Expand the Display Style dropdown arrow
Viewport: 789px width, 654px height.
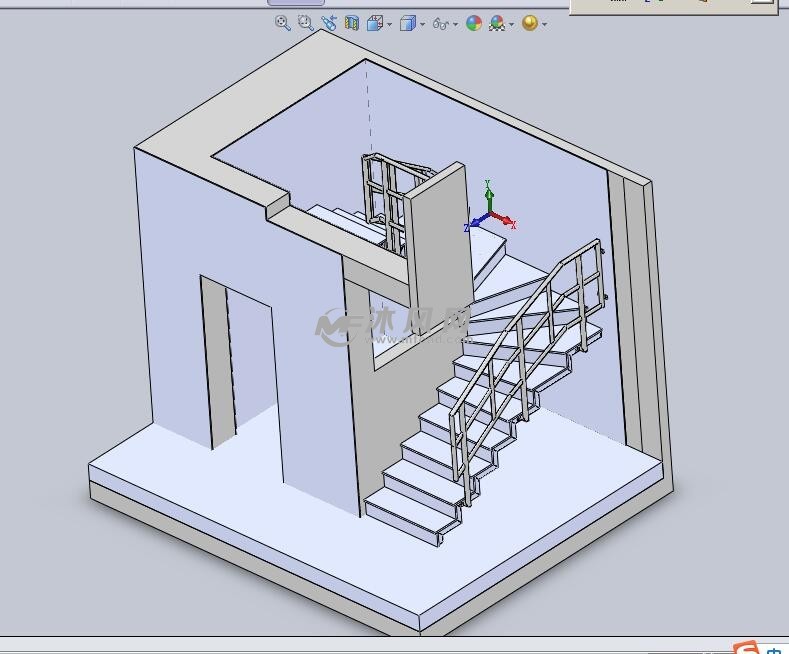pyautogui.click(x=422, y=24)
